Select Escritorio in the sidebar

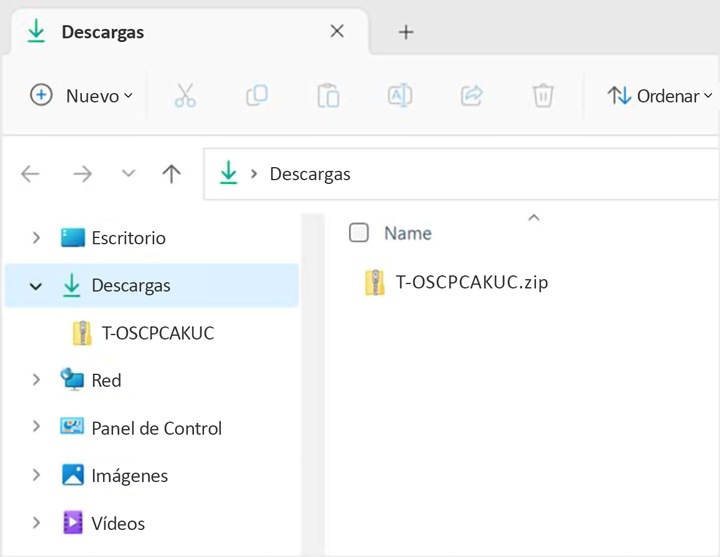tap(129, 238)
